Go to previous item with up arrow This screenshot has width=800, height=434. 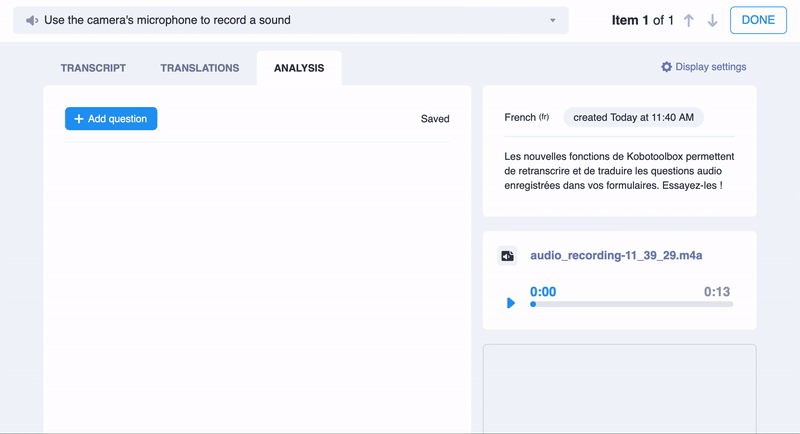tap(689, 21)
